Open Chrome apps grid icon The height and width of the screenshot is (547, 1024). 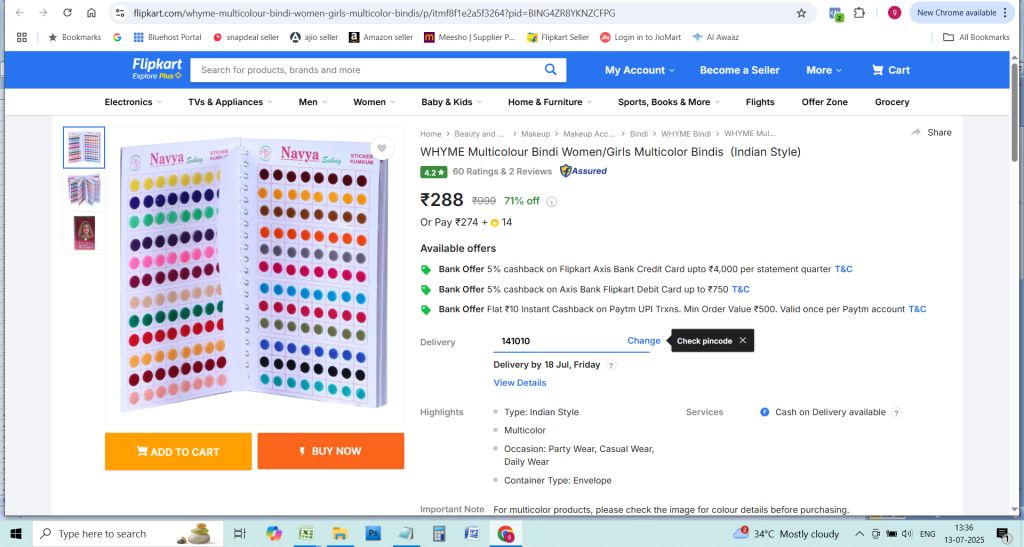(22, 37)
